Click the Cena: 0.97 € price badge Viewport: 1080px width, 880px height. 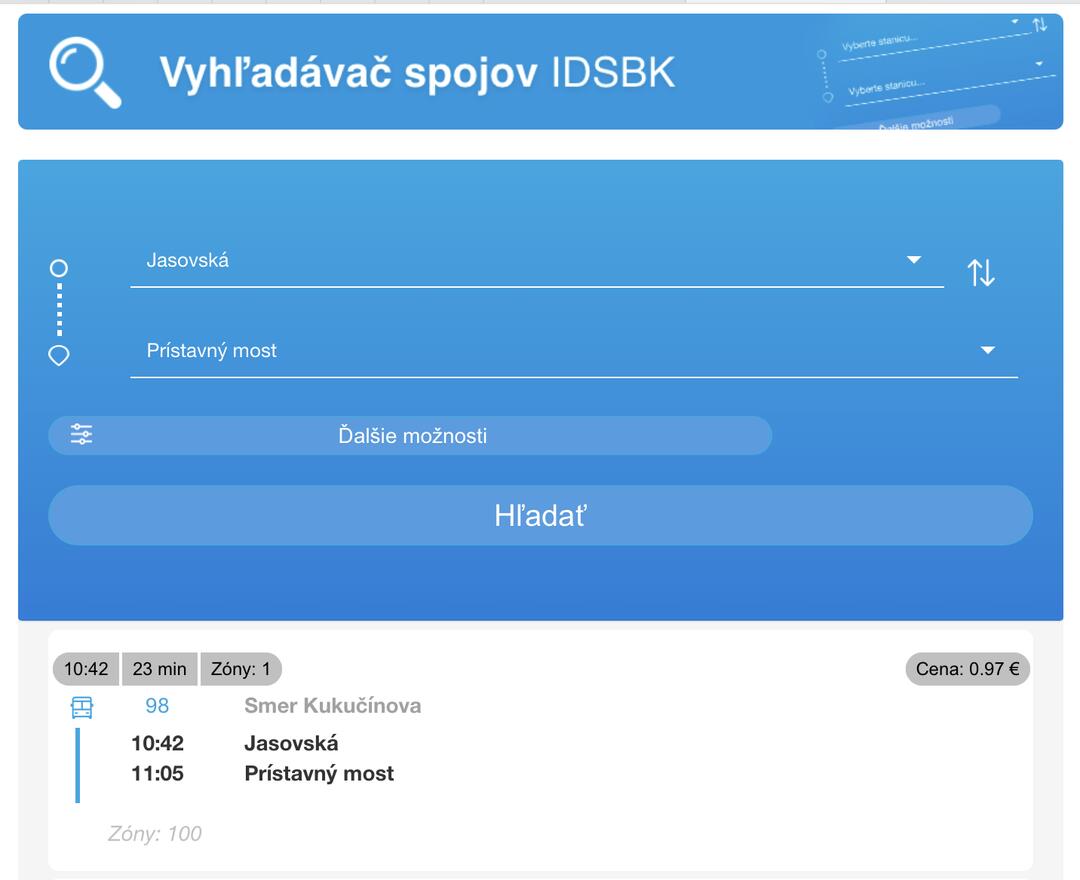(x=967, y=669)
